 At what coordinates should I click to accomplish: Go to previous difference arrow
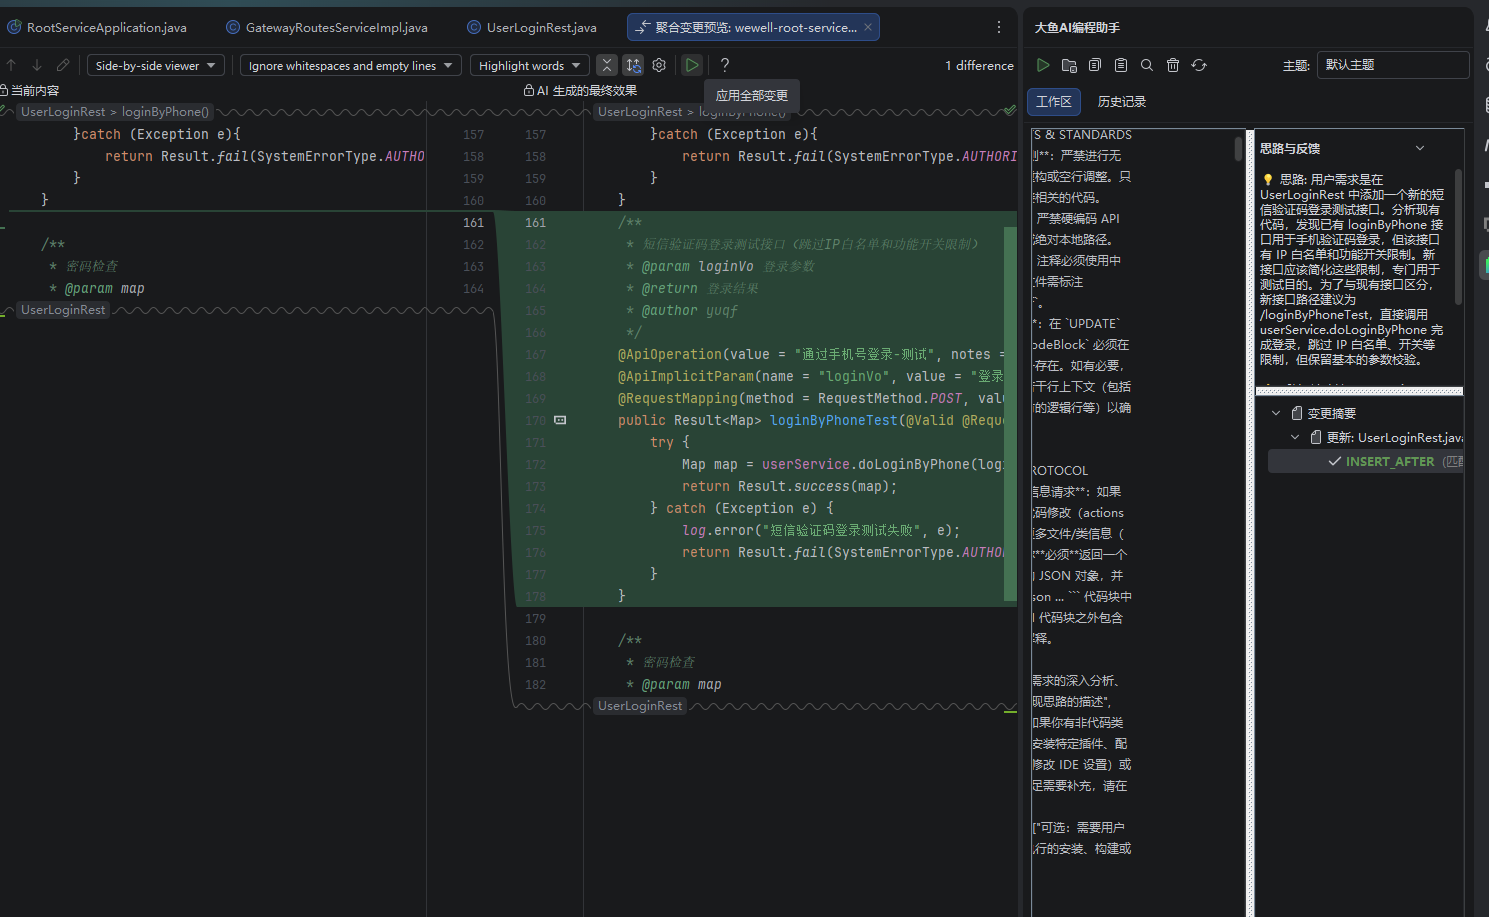click(x=11, y=65)
